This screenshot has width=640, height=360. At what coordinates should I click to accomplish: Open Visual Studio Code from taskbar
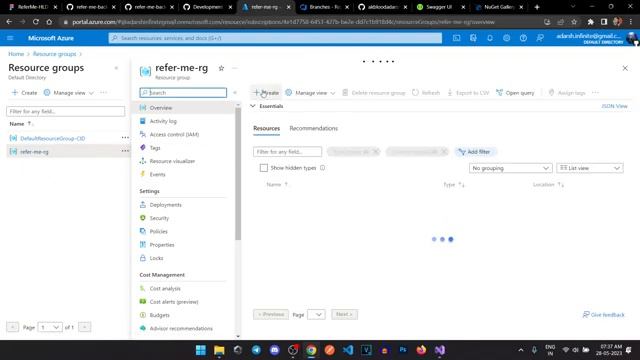coord(348,350)
